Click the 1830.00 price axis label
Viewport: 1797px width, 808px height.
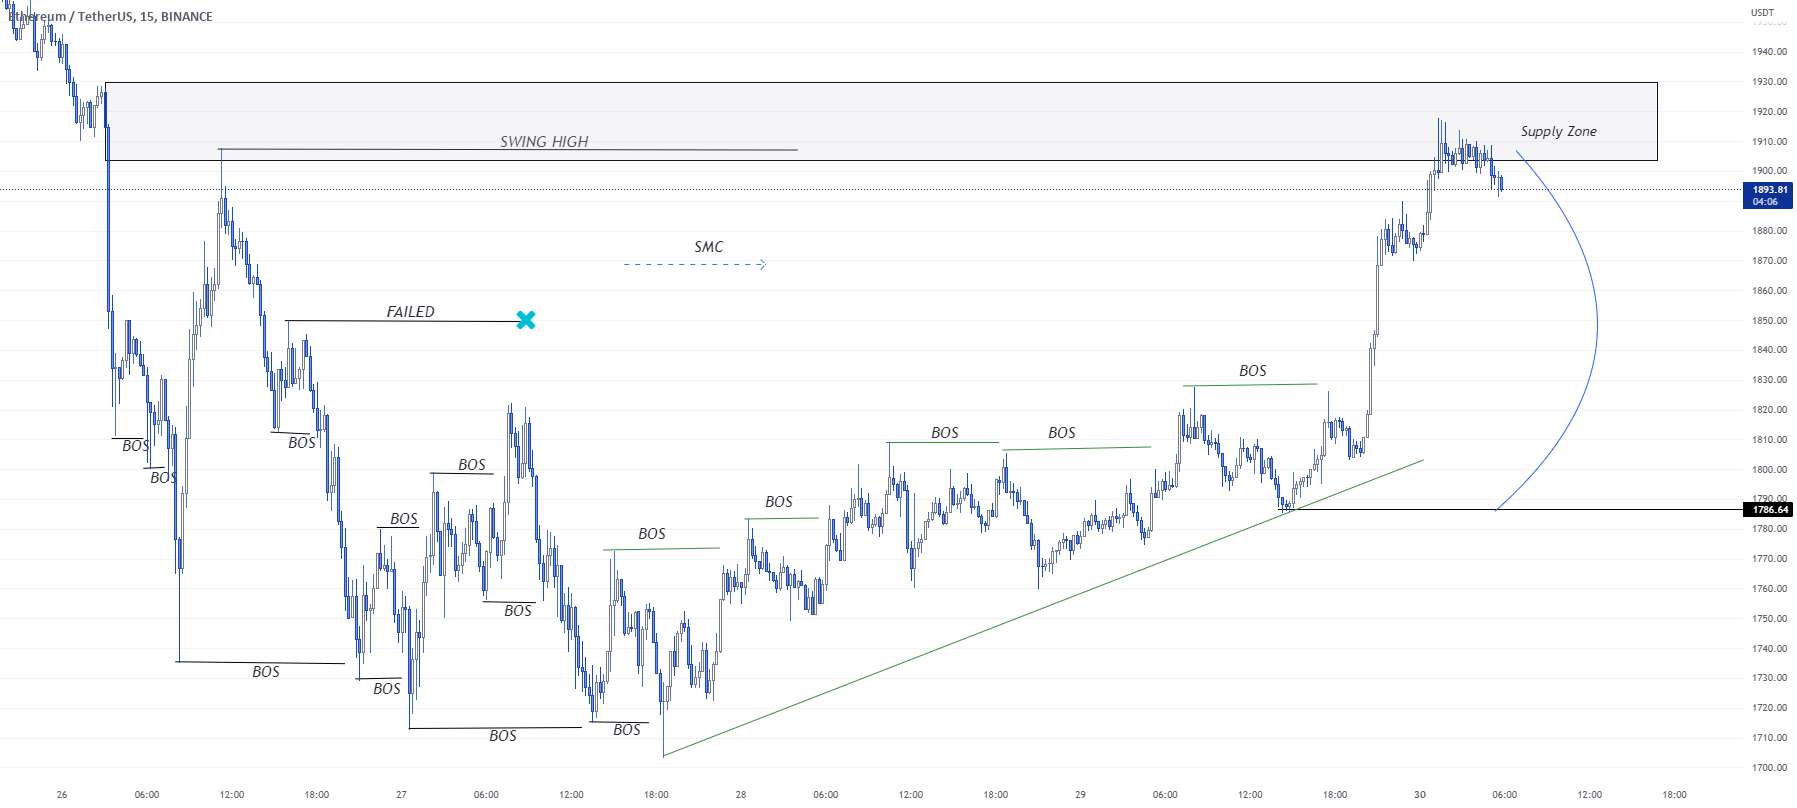coord(1769,380)
